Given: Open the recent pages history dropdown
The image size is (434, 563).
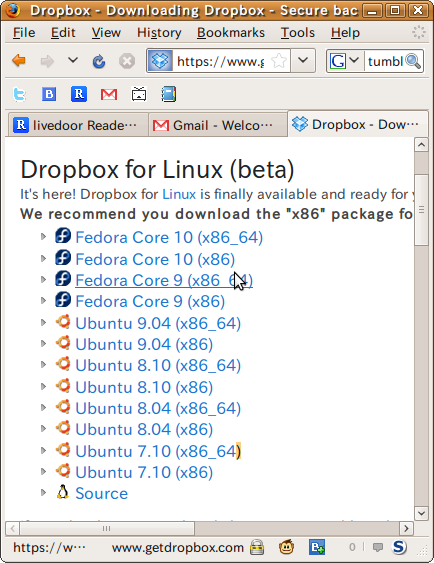Looking at the screenshot, I should [73, 60].
